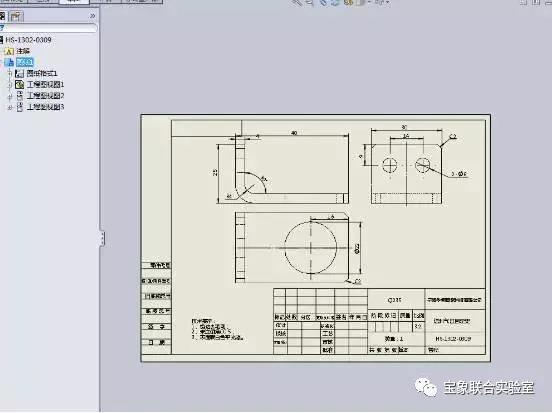This screenshot has width=552, height=413.
Task: Click the yellow annotations folder icon
Action: (9, 51)
